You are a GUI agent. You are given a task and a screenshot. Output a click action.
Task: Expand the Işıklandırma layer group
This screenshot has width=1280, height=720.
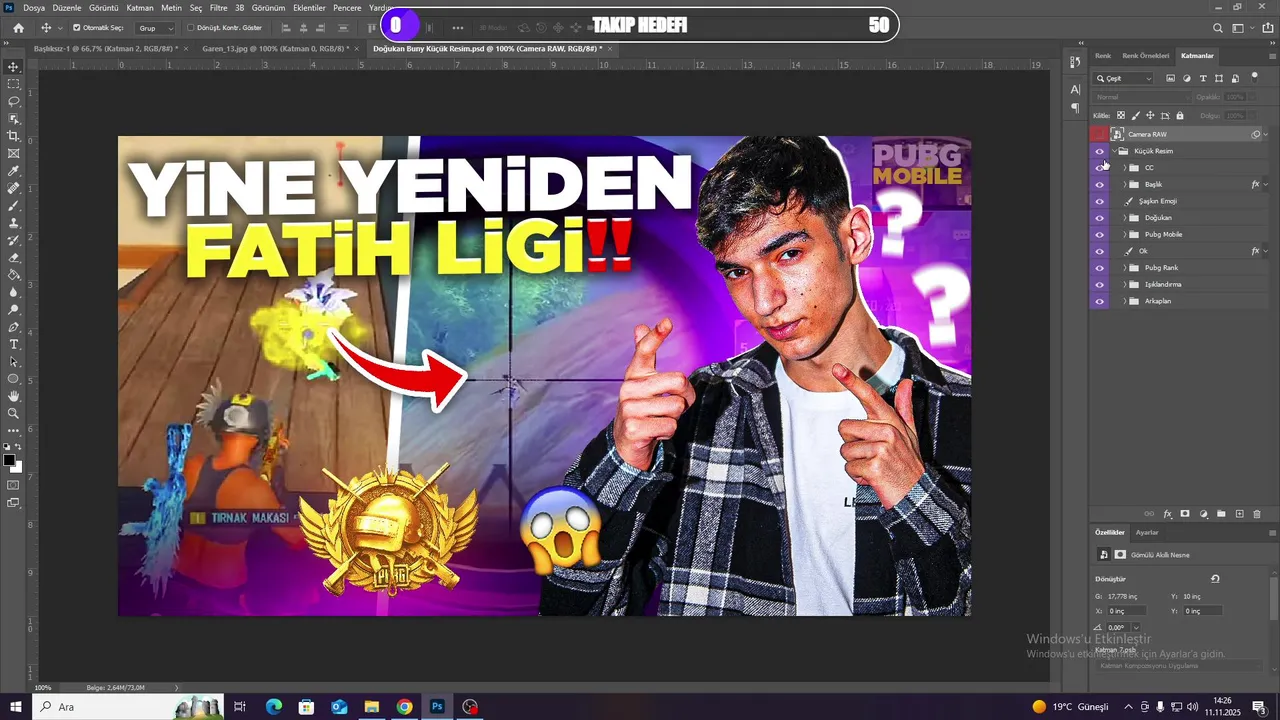1125,284
